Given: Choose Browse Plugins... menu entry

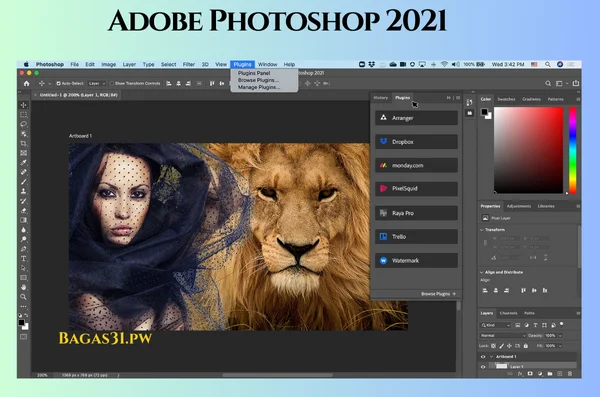Looking at the screenshot, I should point(258,80).
